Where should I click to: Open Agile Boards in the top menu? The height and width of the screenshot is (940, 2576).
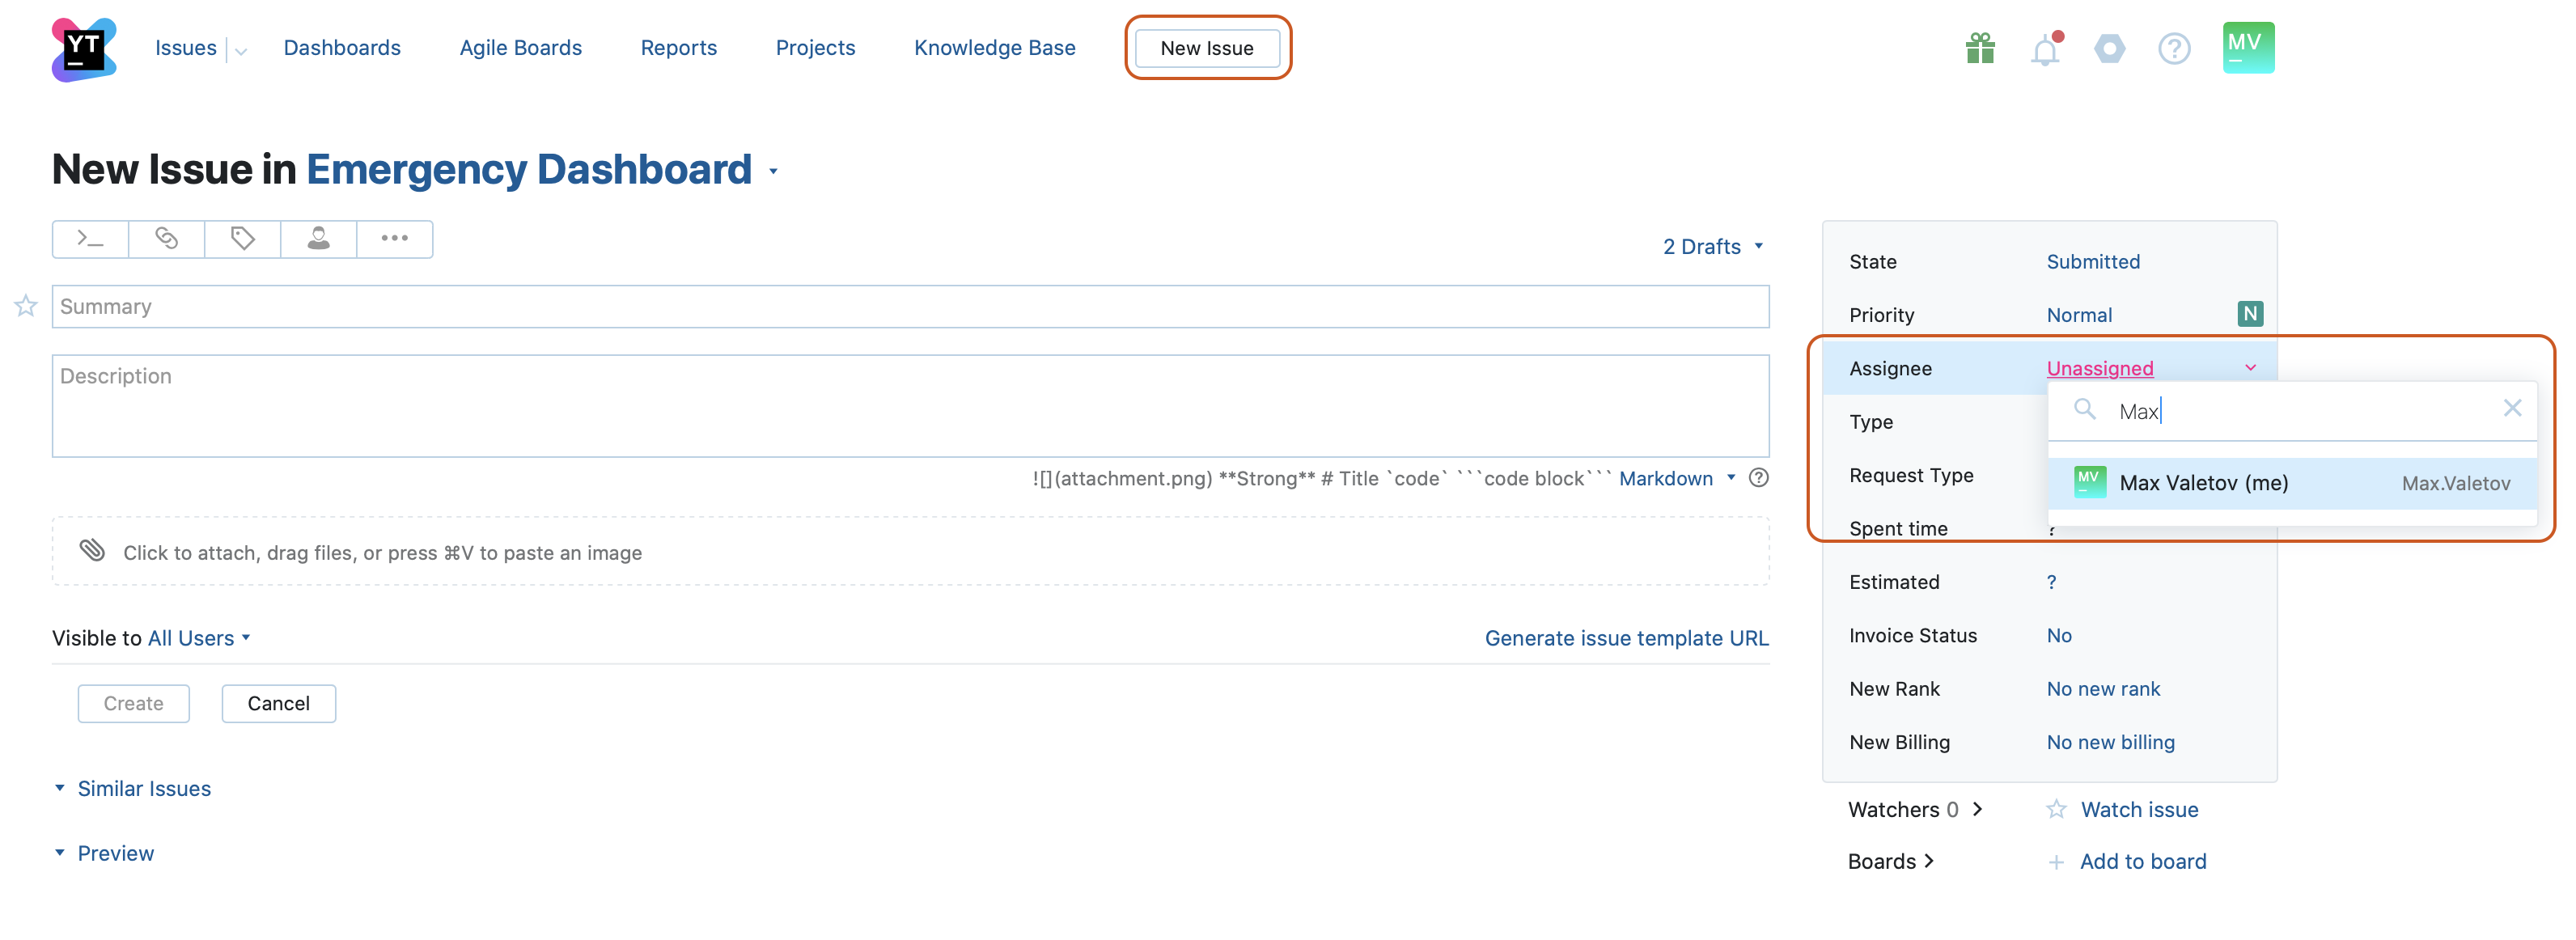click(521, 48)
